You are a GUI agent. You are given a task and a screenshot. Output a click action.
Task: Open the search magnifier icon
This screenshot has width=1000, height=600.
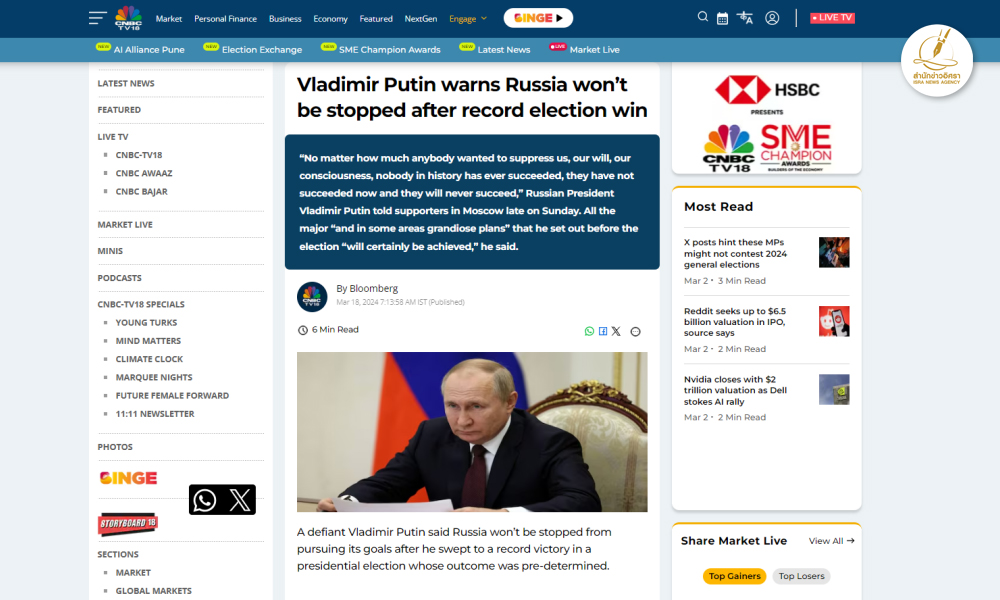pyautogui.click(x=702, y=17)
